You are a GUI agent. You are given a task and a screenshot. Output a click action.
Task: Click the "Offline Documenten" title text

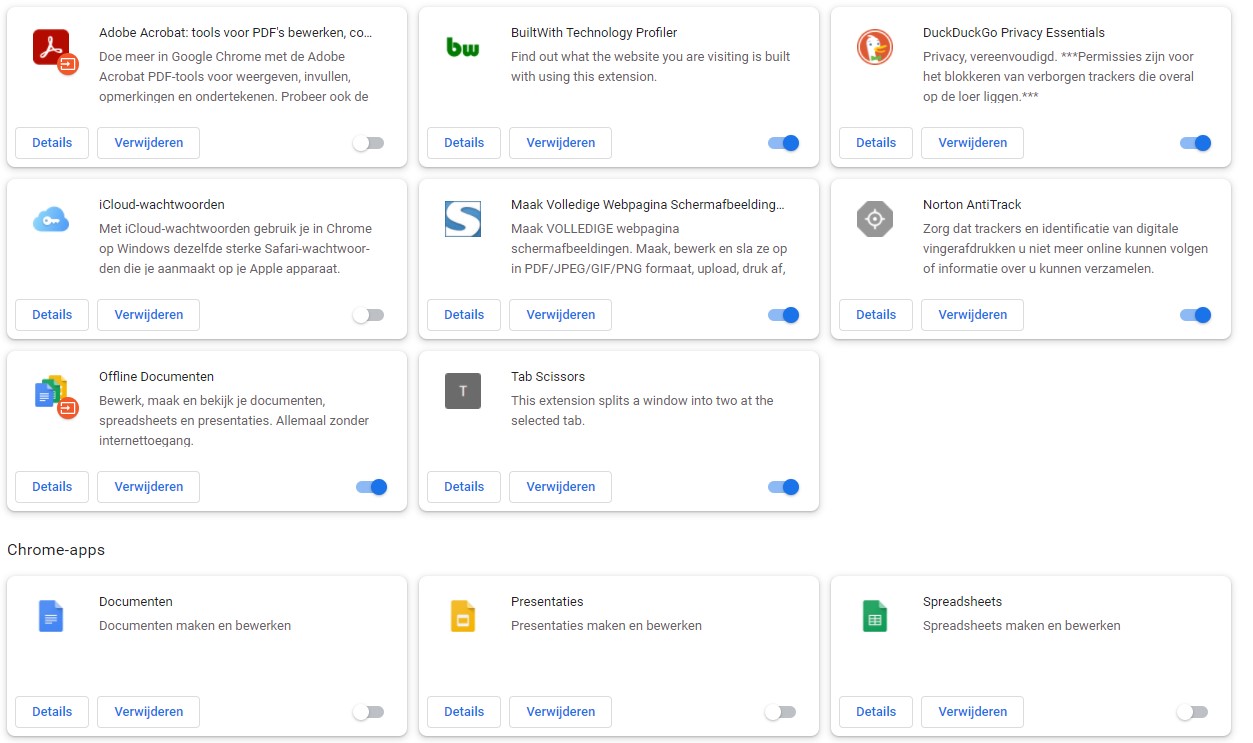[x=156, y=377]
